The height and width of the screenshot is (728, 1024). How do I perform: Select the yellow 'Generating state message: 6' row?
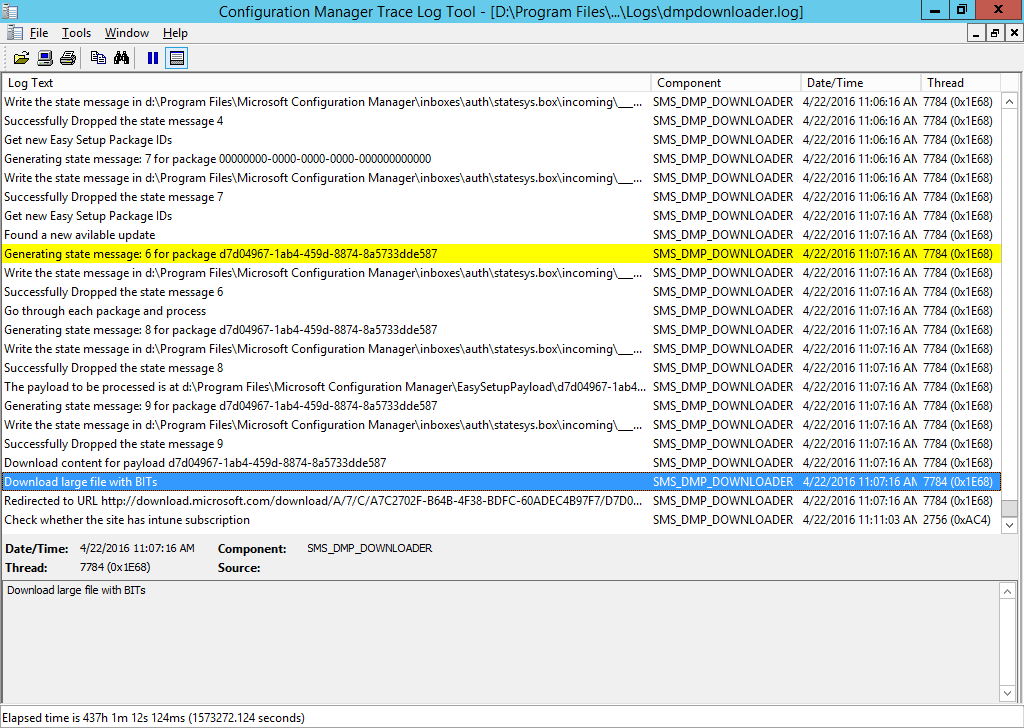click(x=501, y=254)
